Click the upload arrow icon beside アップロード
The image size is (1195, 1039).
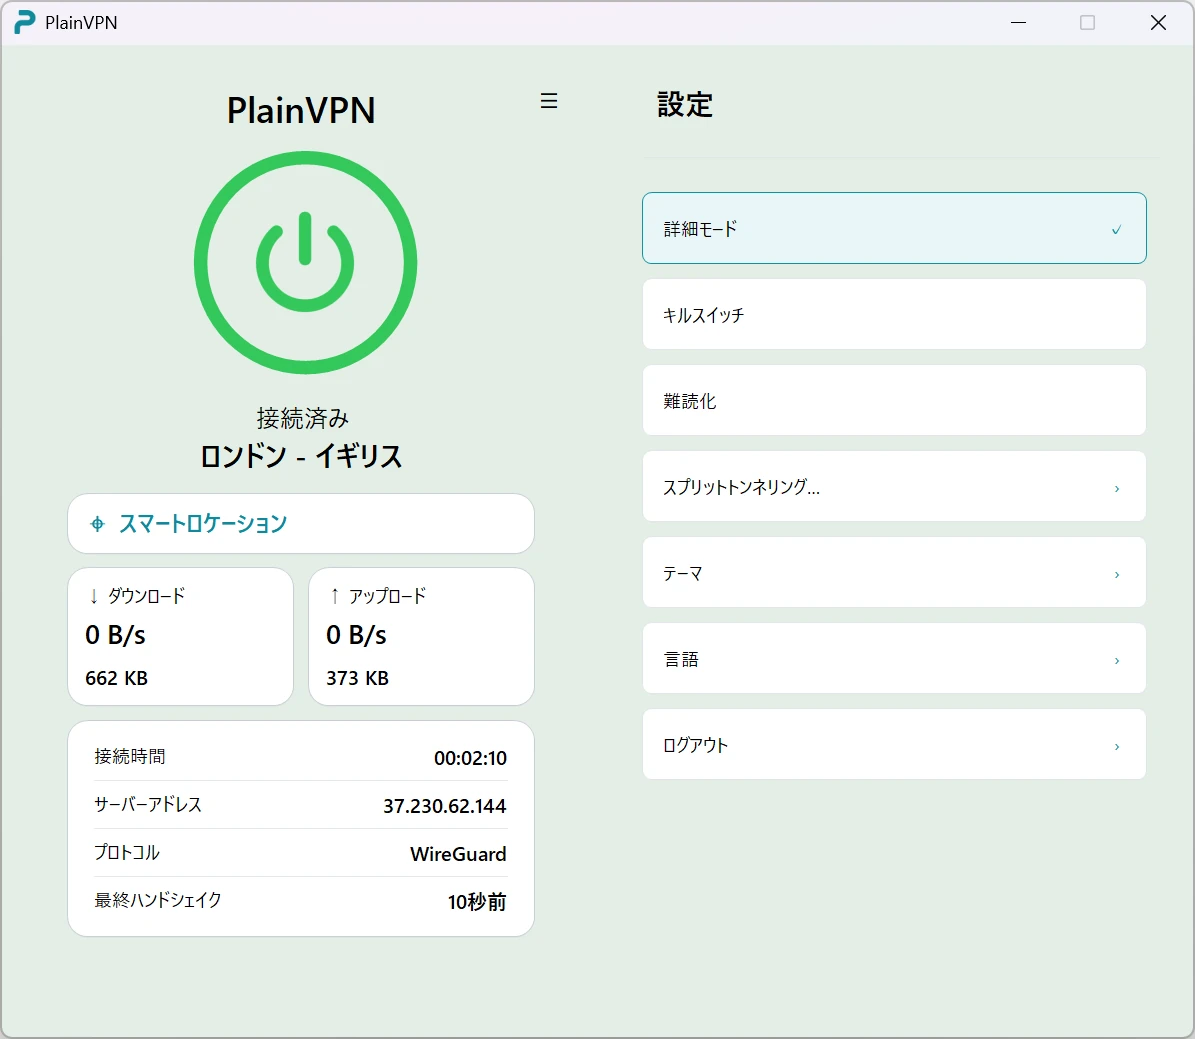pyautogui.click(x=335, y=596)
